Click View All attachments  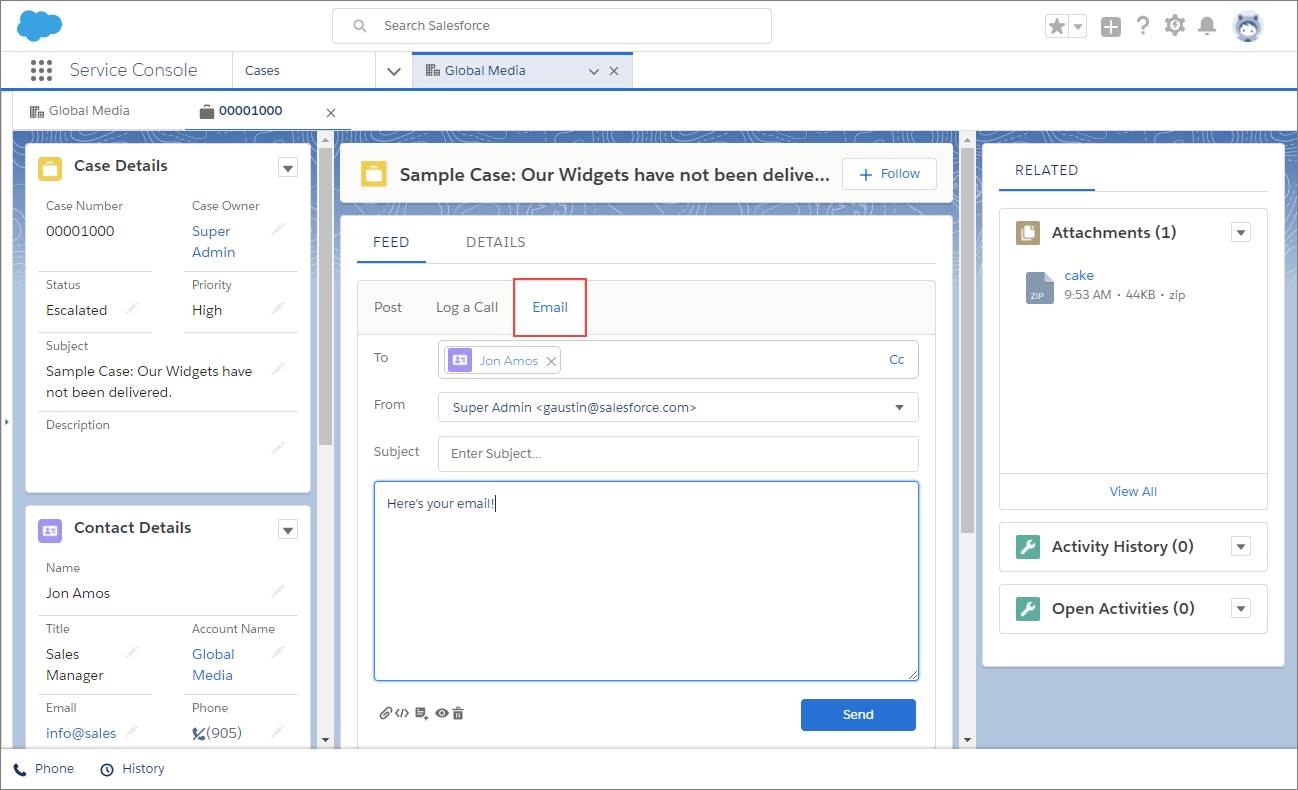(1133, 491)
